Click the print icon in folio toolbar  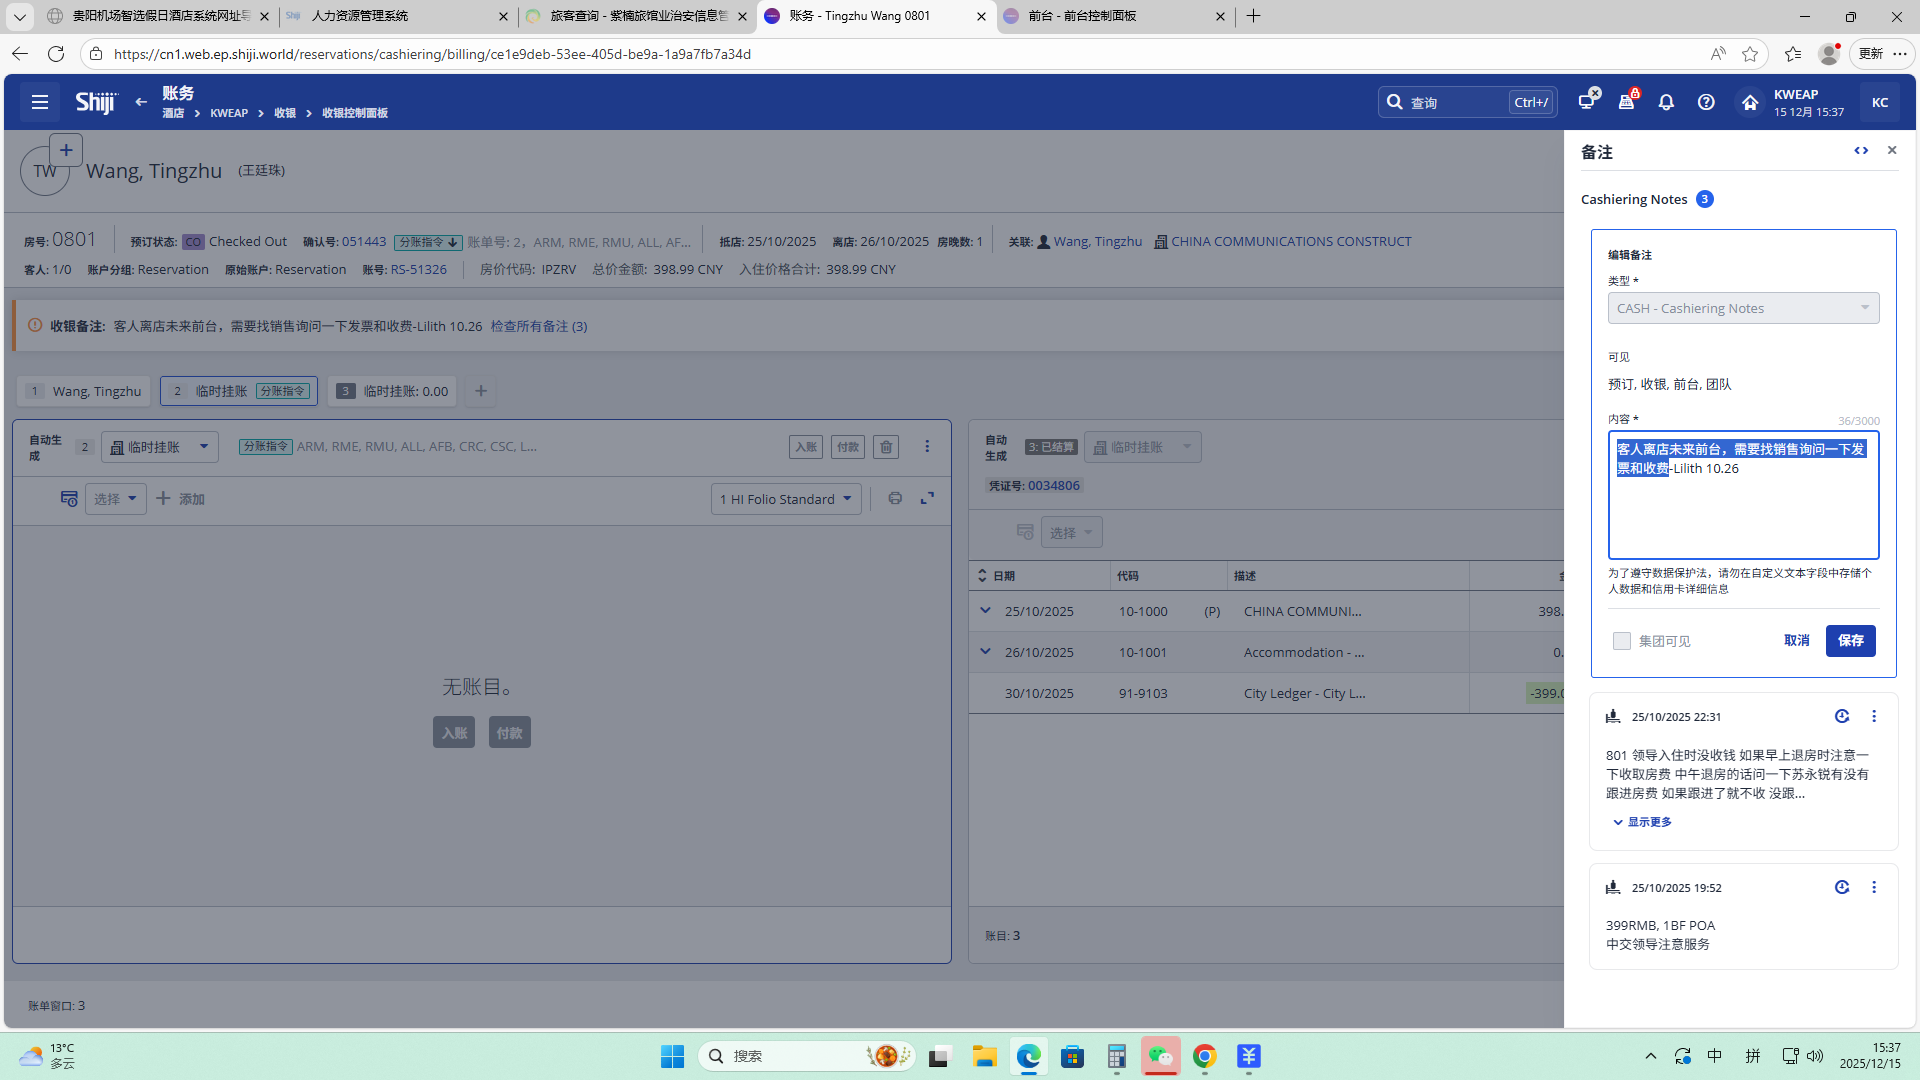click(x=895, y=498)
